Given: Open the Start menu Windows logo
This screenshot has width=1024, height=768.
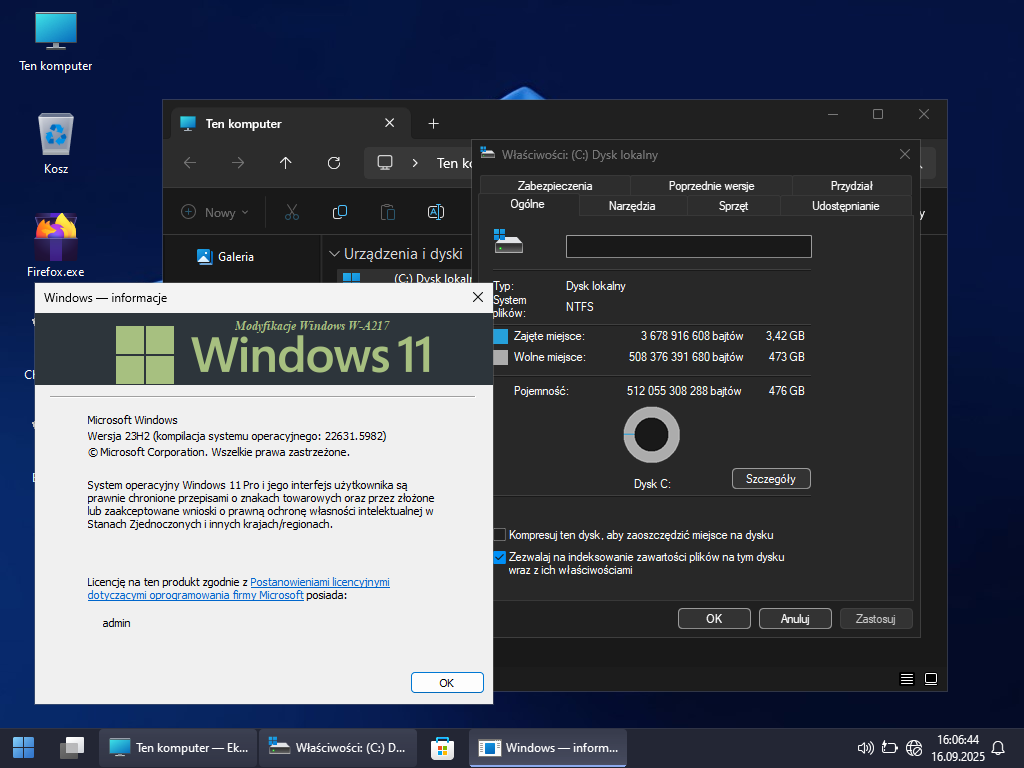Looking at the screenshot, I should pyautogui.click(x=23, y=747).
